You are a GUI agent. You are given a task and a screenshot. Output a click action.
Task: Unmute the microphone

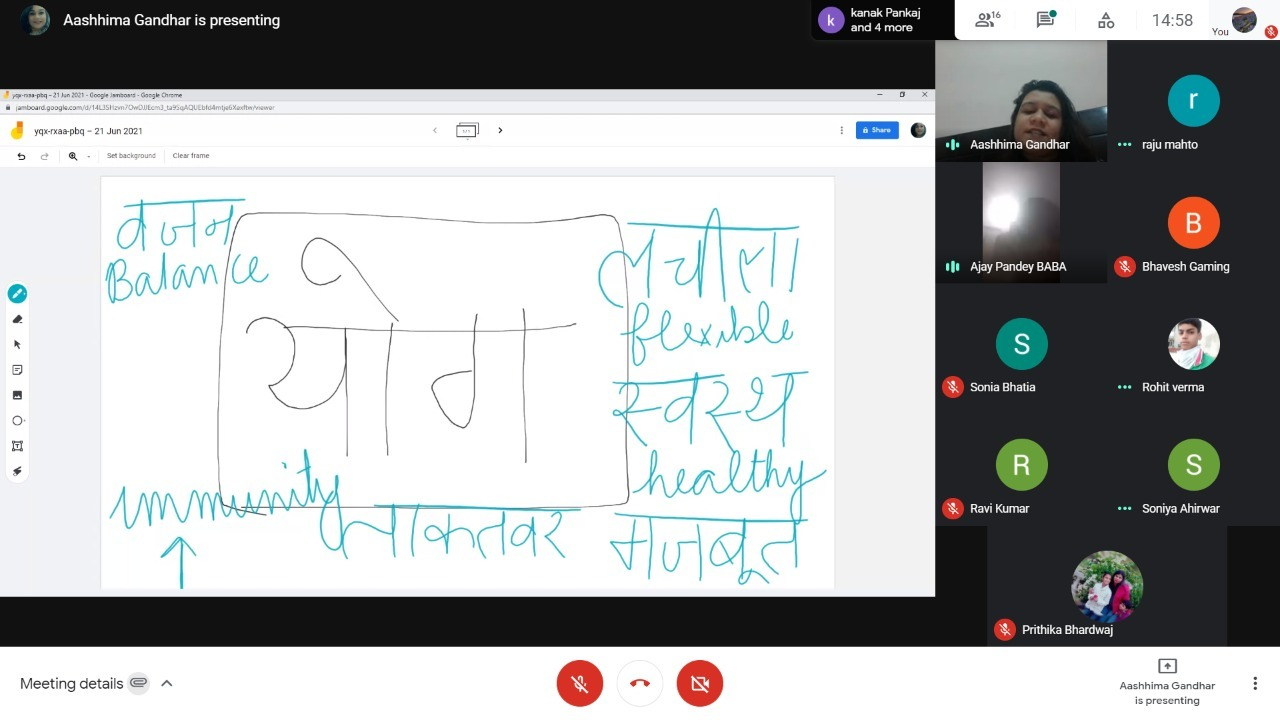580,684
